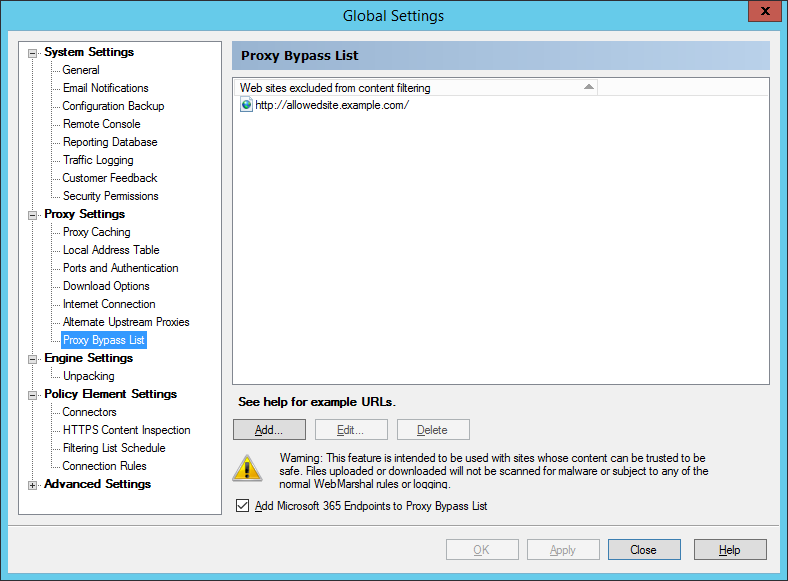
Task: Click the Add... button
Action: tap(269, 430)
